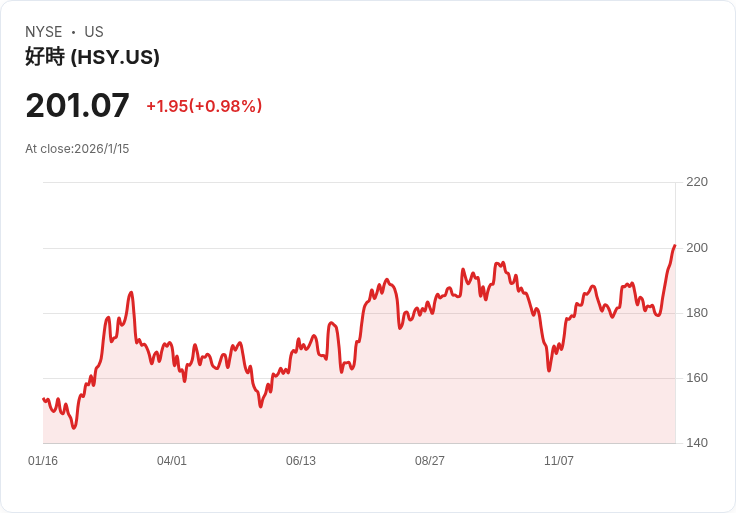Click the 200 price axis label

[697, 248]
